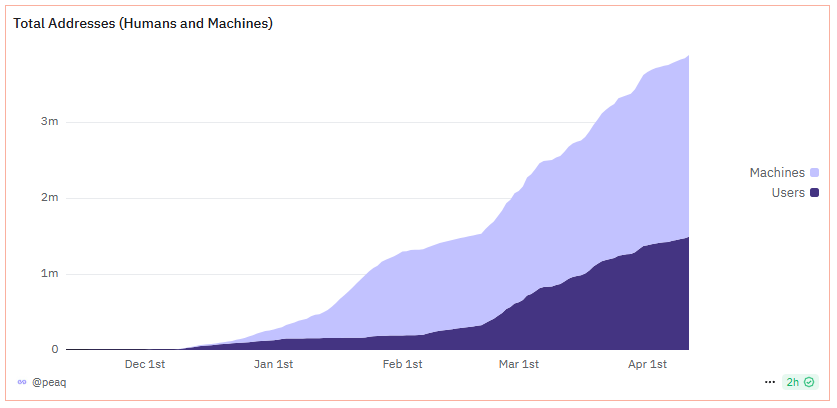Click the Mar 1st axis label
Viewport: 837px width, 408px height.
tap(519, 364)
